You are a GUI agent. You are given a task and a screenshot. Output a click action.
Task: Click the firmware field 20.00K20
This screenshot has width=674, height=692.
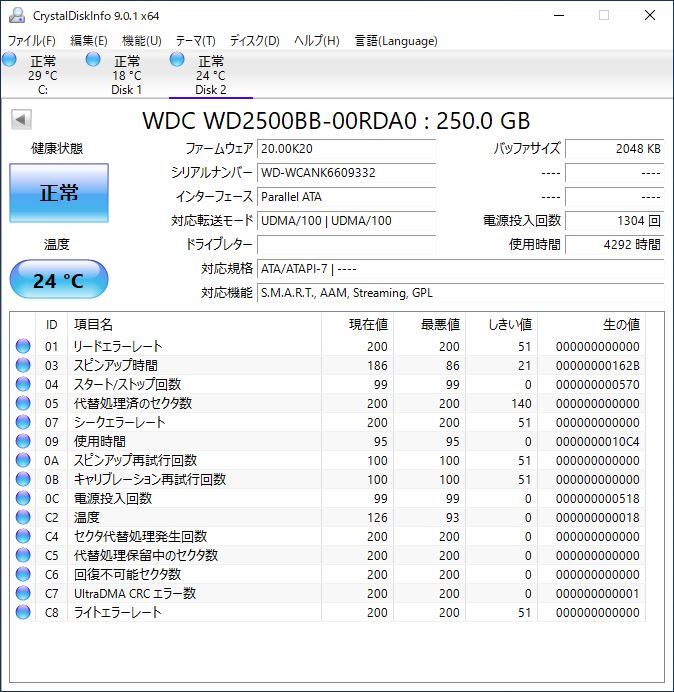pyautogui.click(x=346, y=149)
